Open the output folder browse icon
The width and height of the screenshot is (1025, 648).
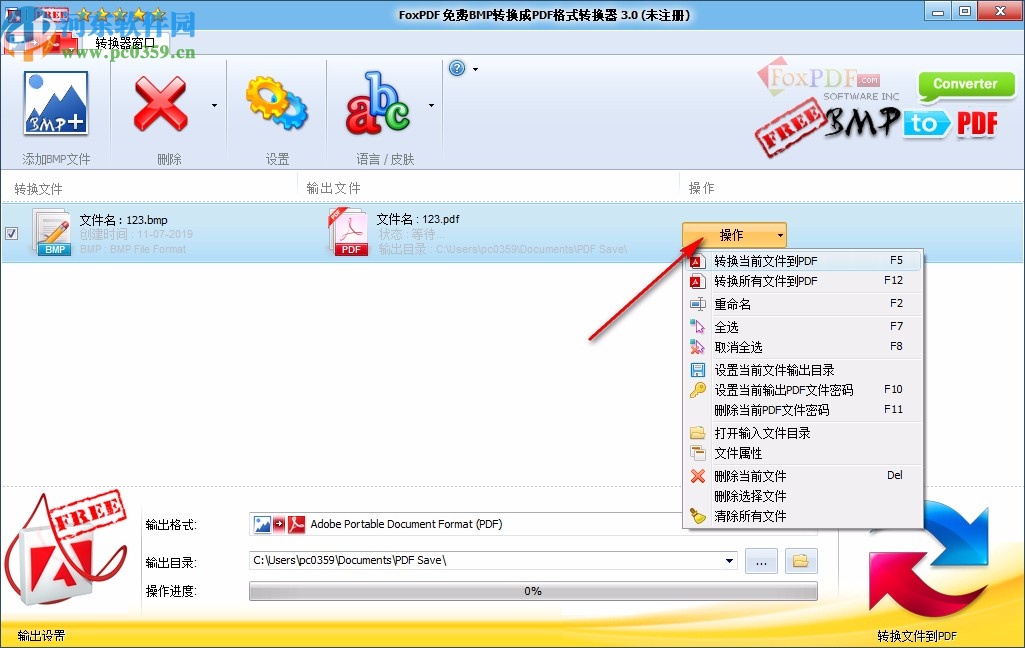799,561
